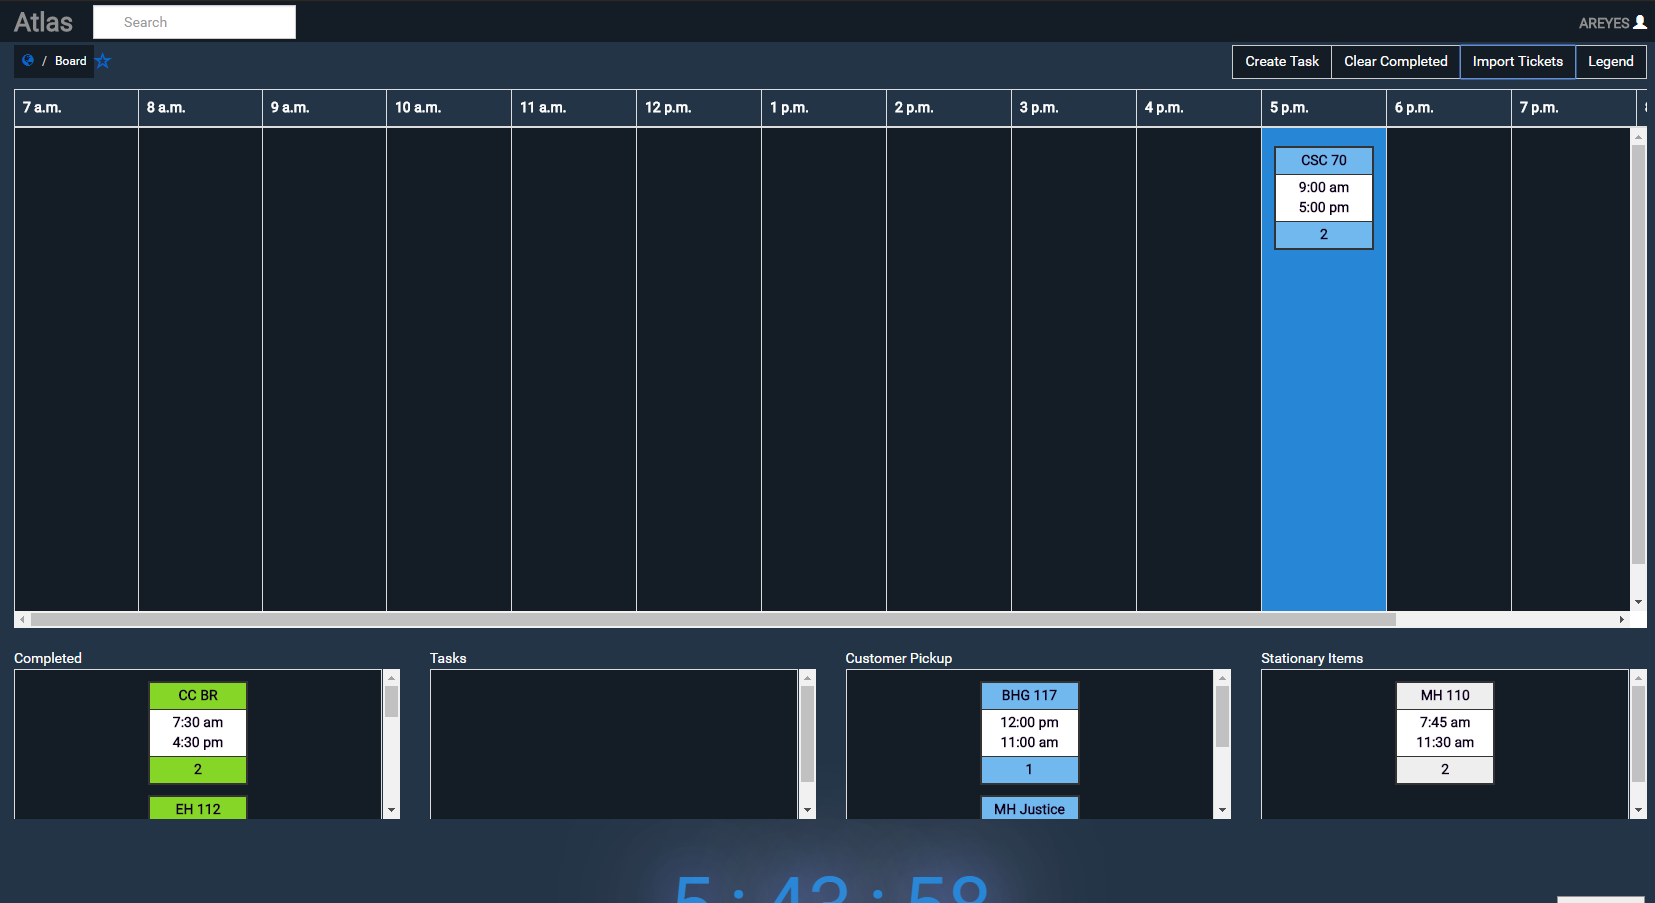Click the timeline scroll up arrow
The height and width of the screenshot is (903, 1655).
click(x=1638, y=135)
